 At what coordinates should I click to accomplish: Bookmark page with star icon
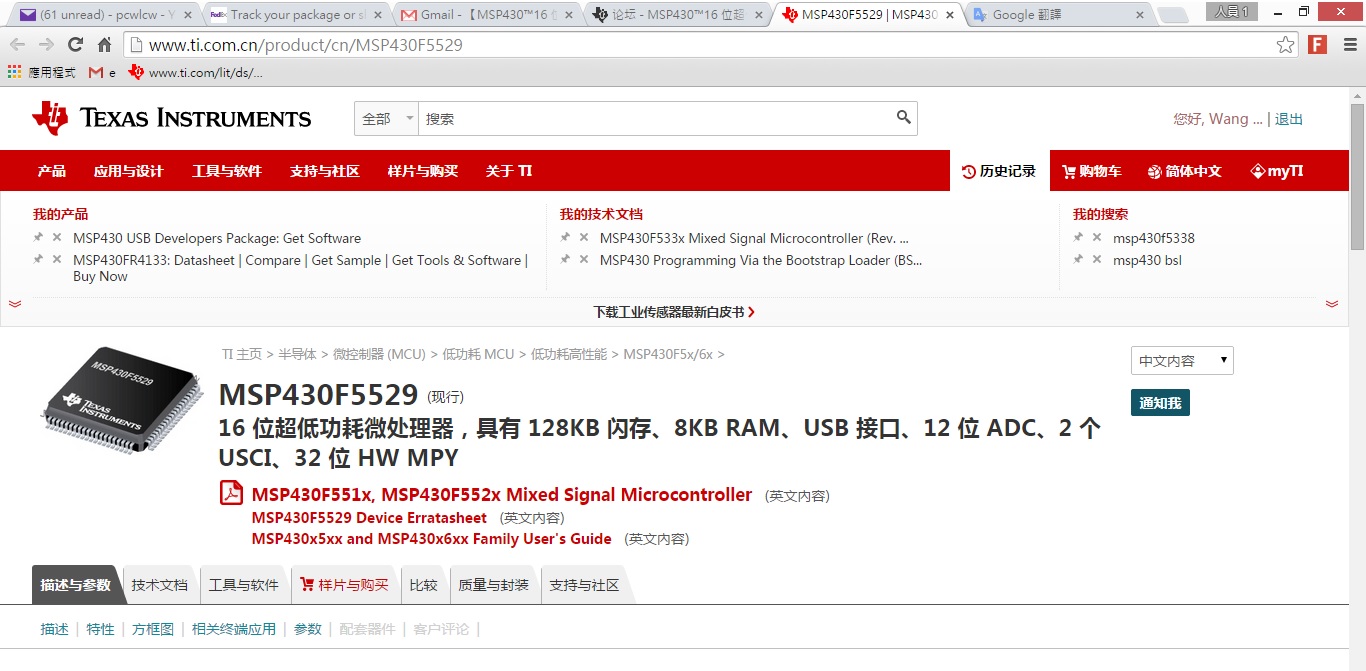1285,45
